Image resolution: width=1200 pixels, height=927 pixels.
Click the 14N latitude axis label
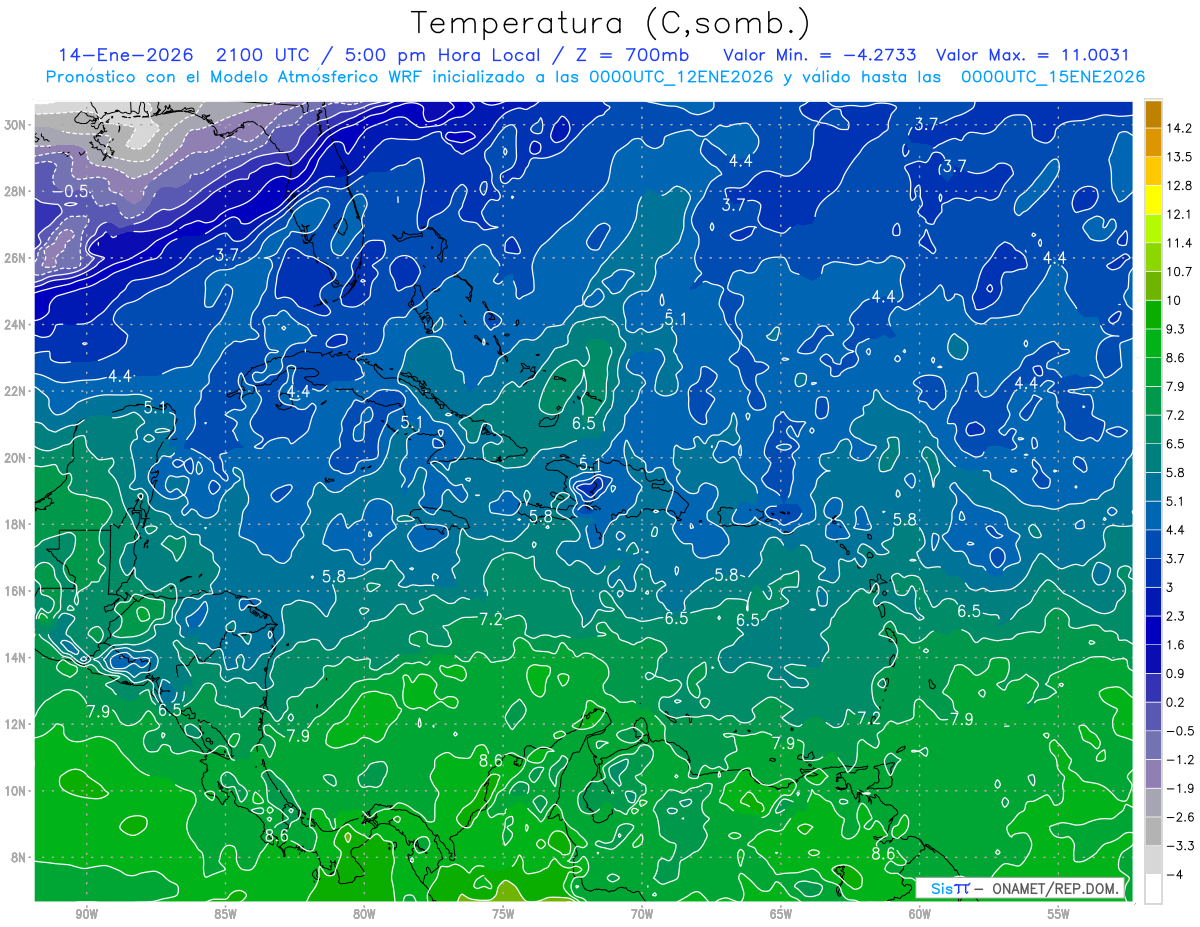16,657
